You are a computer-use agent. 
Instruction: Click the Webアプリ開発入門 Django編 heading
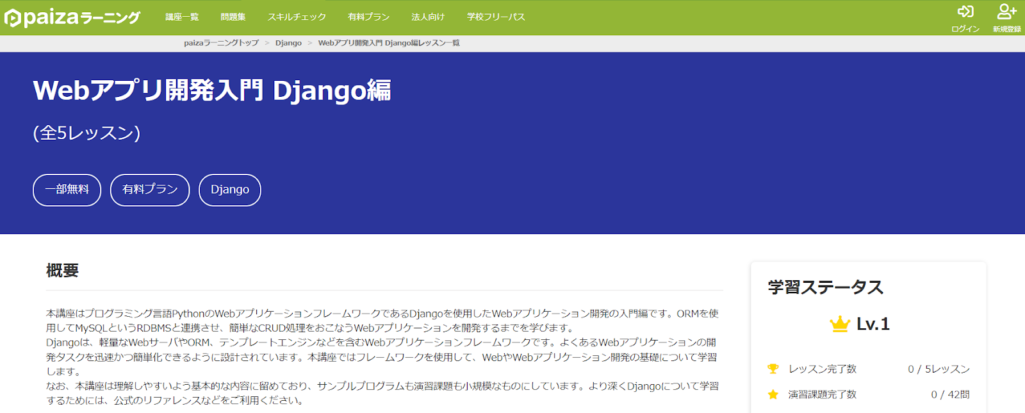[x=212, y=91]
